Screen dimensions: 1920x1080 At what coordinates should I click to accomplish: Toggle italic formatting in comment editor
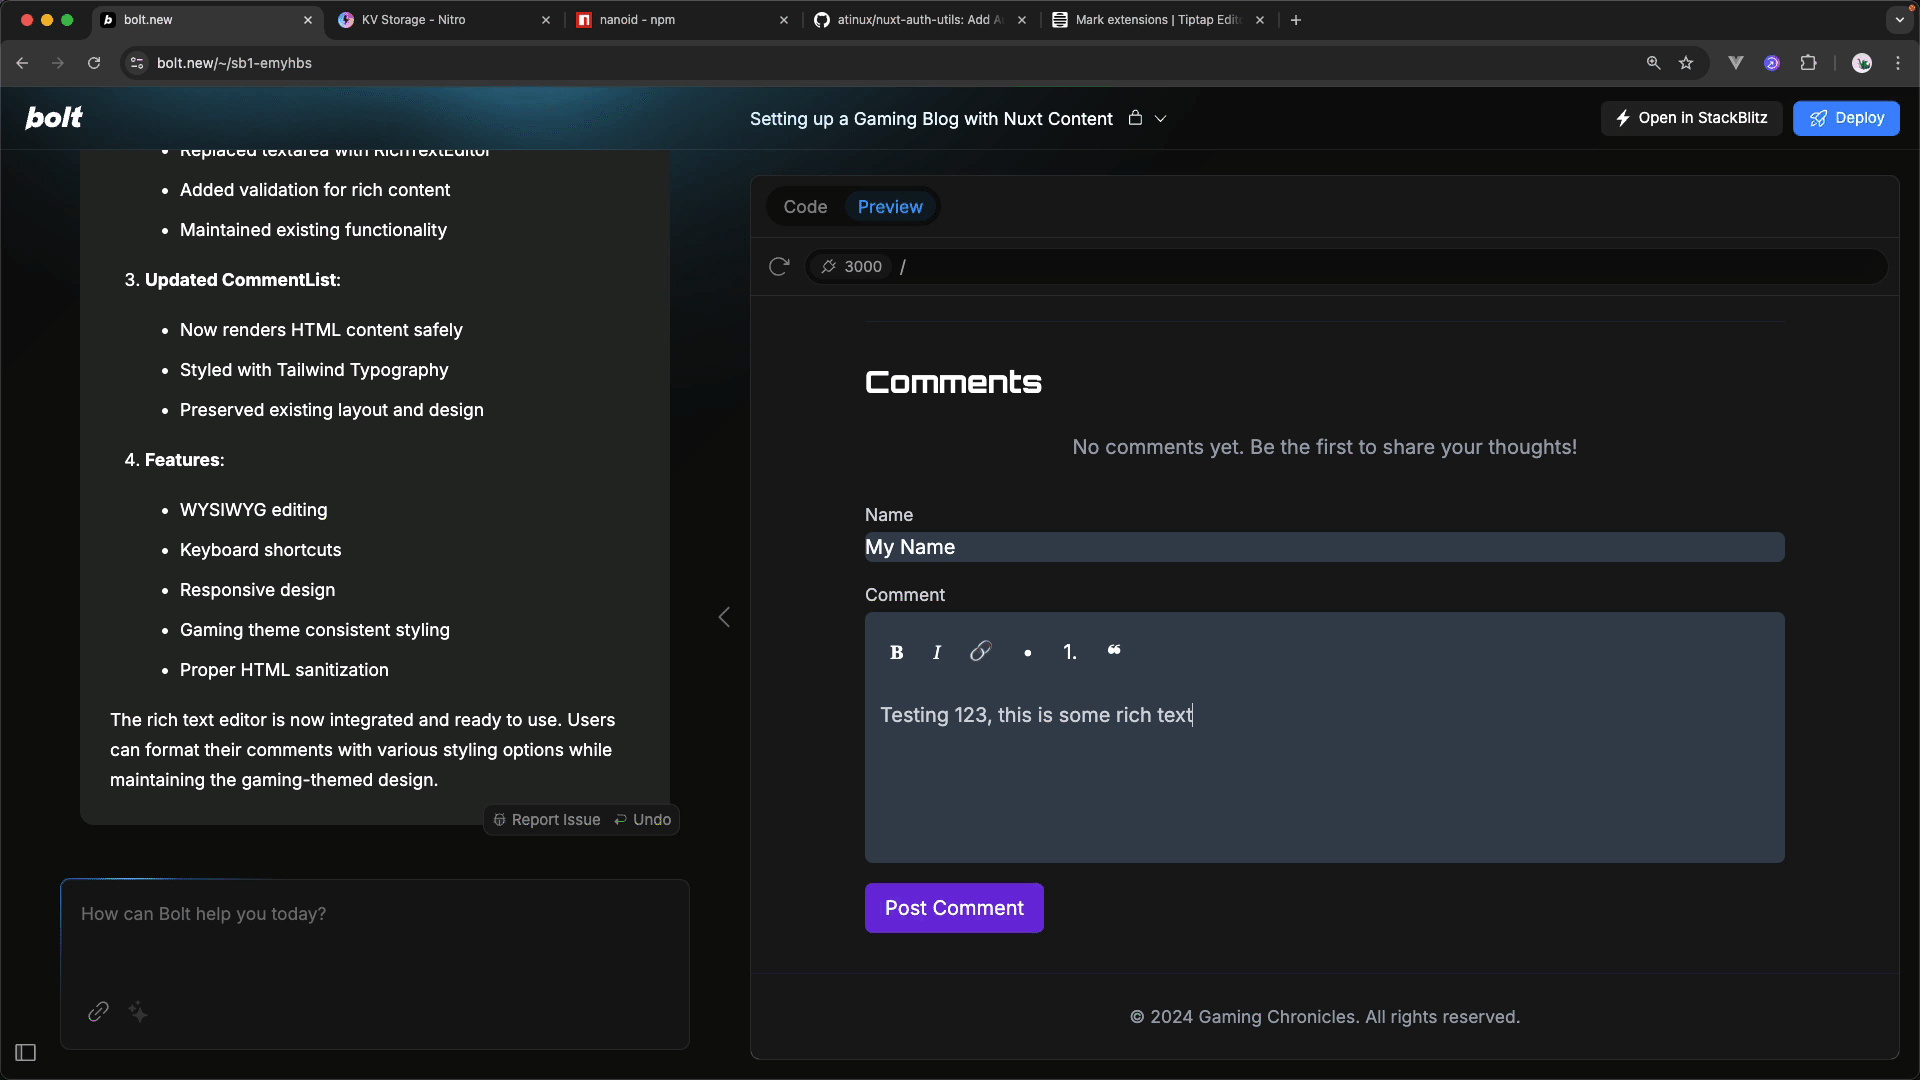937,652
